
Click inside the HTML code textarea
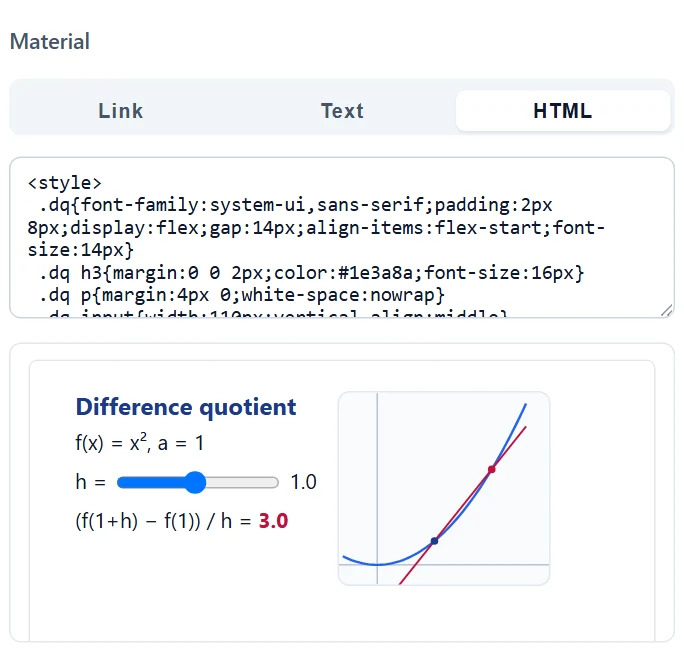click(342, 237)
